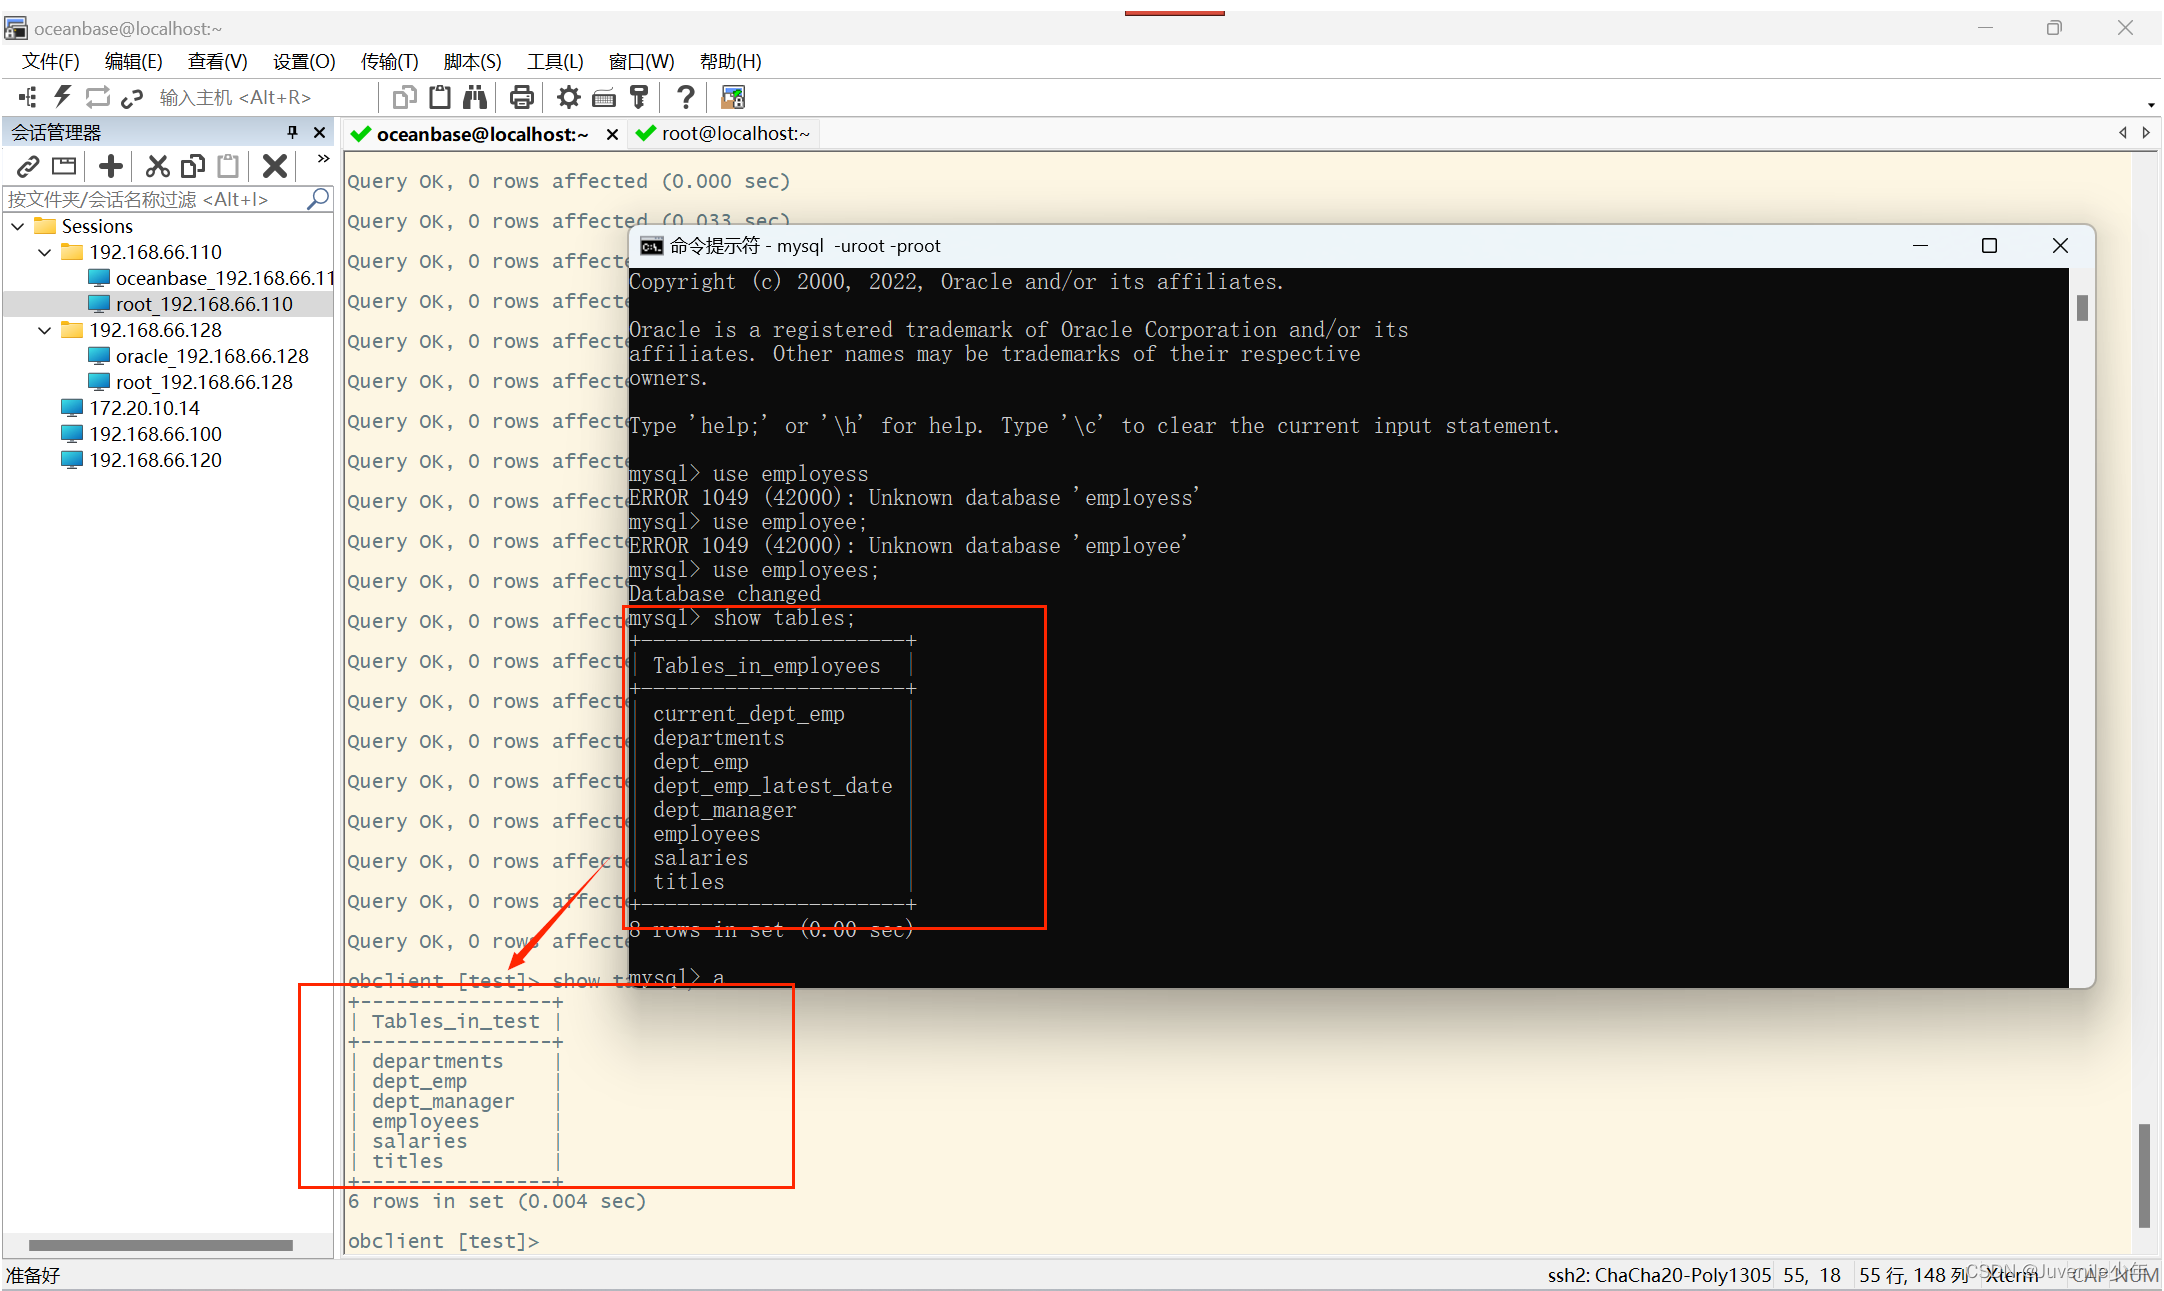Click the copy icon in the session manager
This screenshot has width=2164, height=1291.
(193, 166)
